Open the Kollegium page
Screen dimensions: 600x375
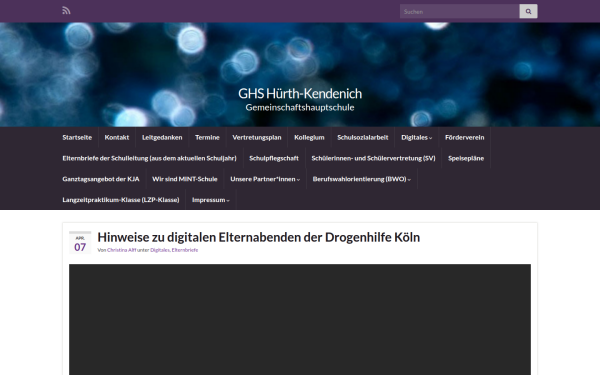click(309, 137)
